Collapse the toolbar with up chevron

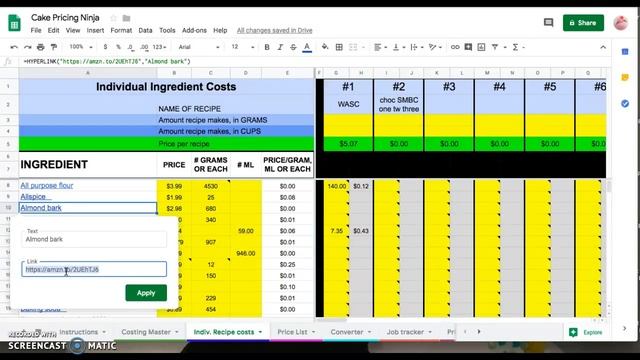click(x=603, y=47)
